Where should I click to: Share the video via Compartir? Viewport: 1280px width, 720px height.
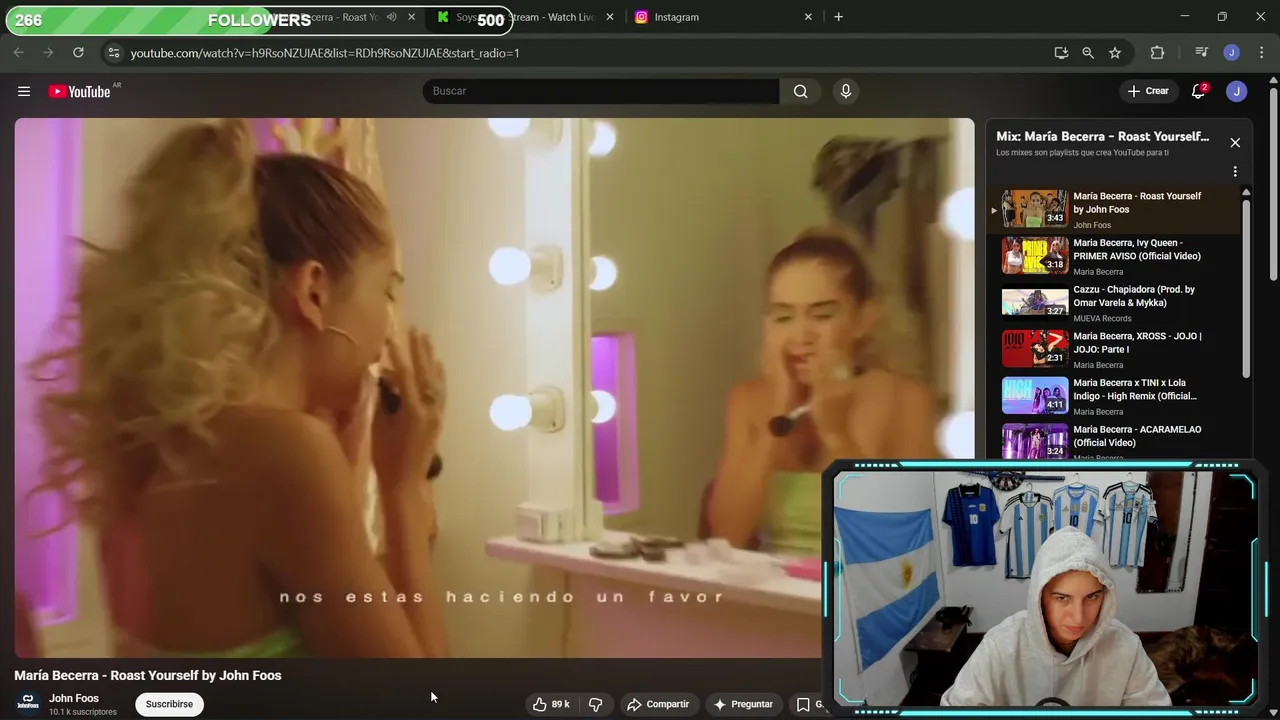[x=658, y=704]
